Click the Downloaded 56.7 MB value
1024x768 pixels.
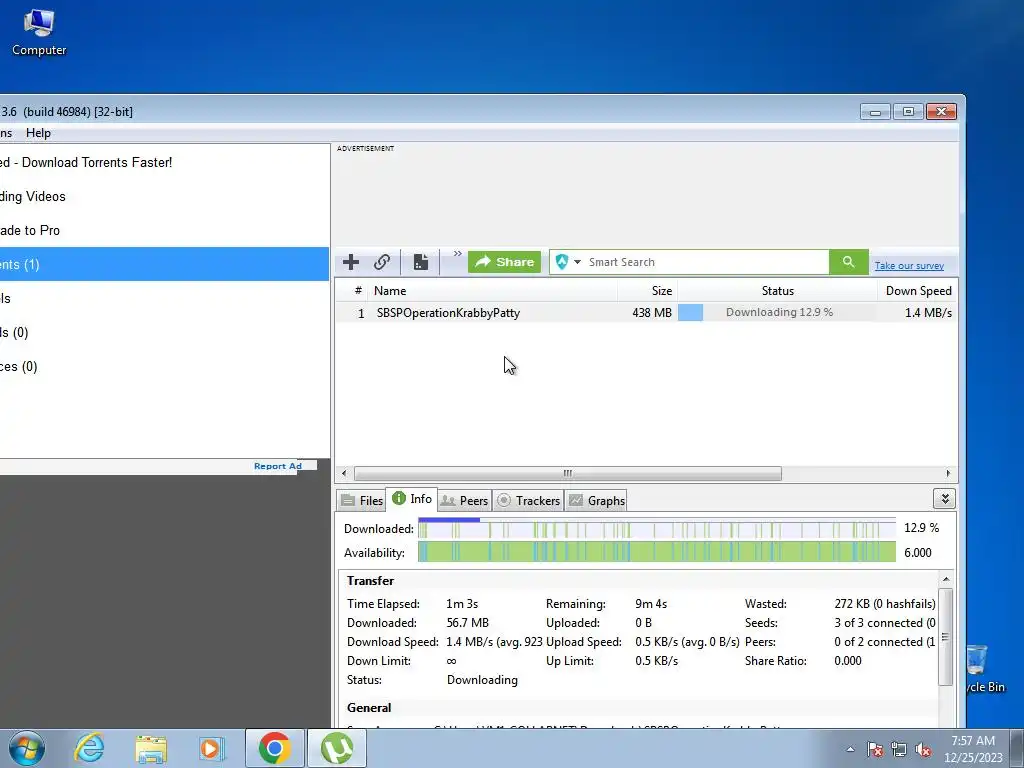click(468, 623)
